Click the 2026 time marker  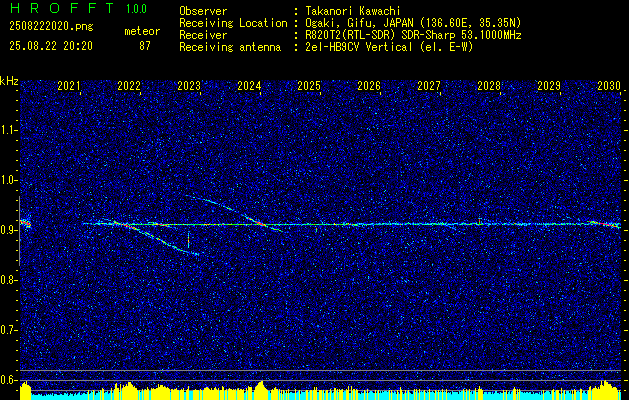click(x=369, y=86)
